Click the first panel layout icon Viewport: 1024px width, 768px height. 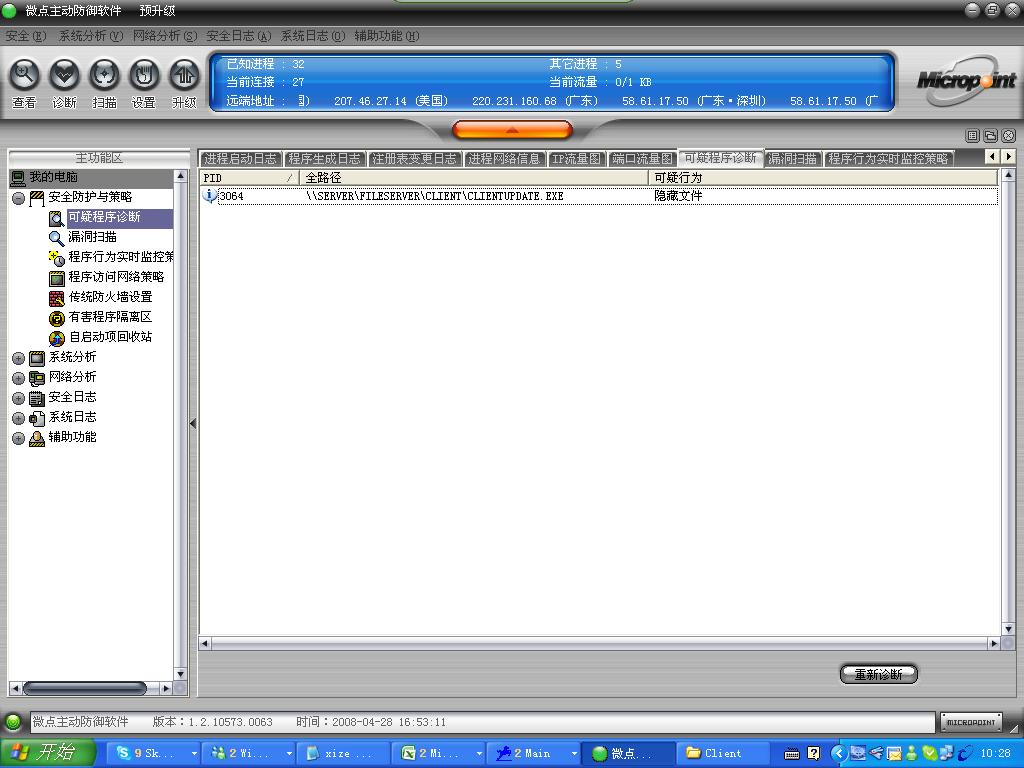point(972,135)
